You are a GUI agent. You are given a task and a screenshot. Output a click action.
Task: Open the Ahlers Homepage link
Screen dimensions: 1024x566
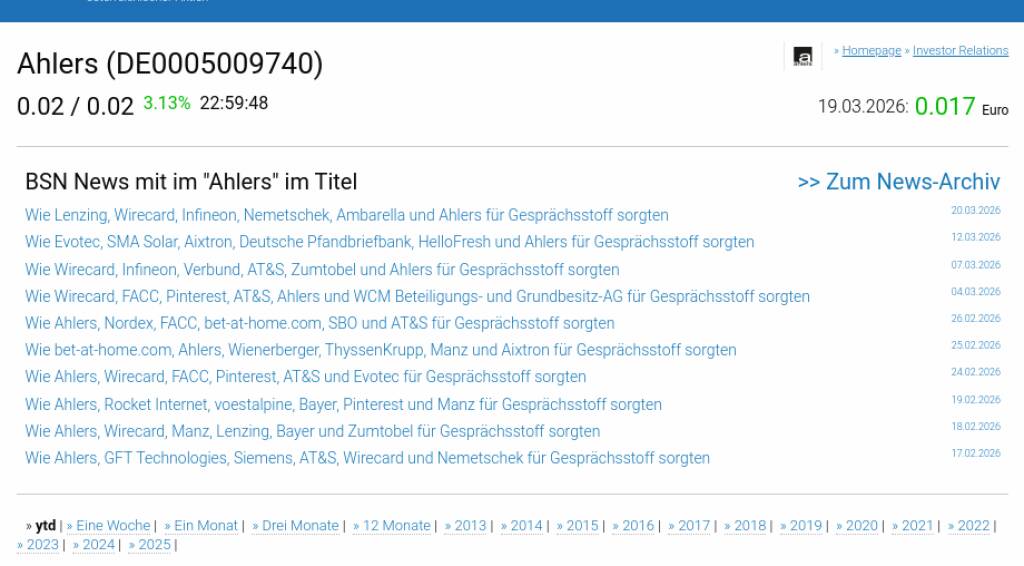click(871, 51)
